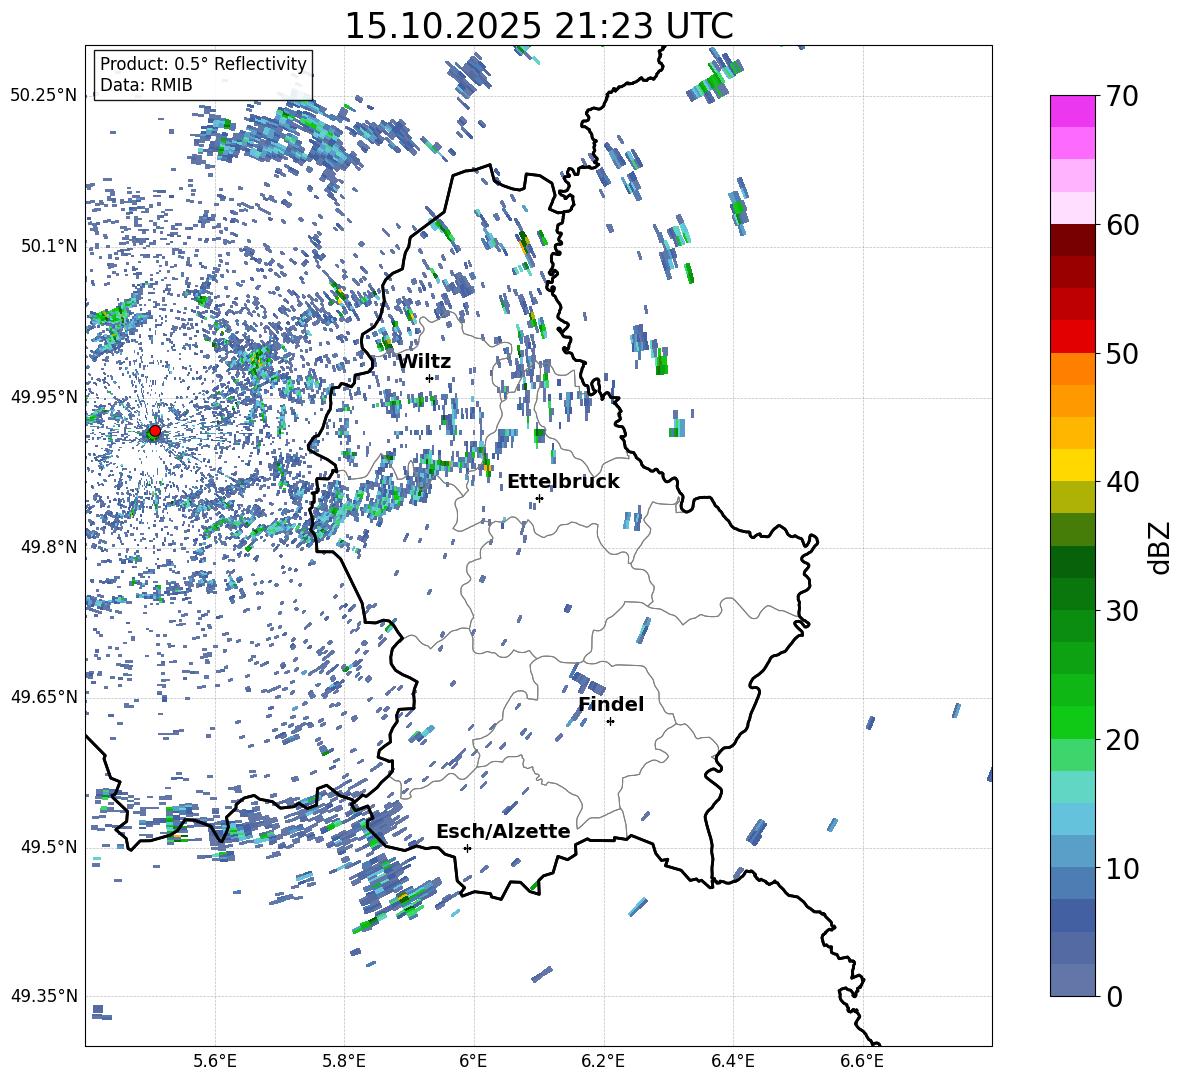Click the 50.25°N latitude tick label

(44, 96)
